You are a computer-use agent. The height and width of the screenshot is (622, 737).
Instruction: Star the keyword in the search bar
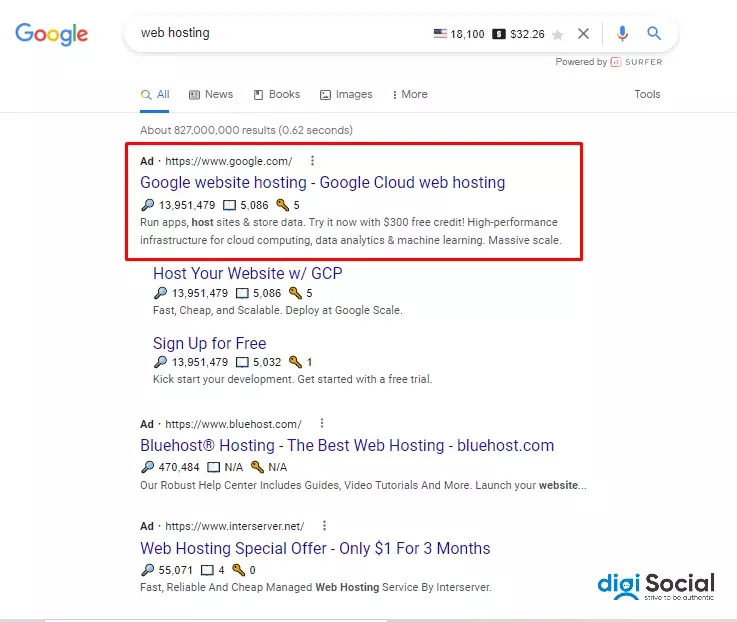[x=557, y=34]
